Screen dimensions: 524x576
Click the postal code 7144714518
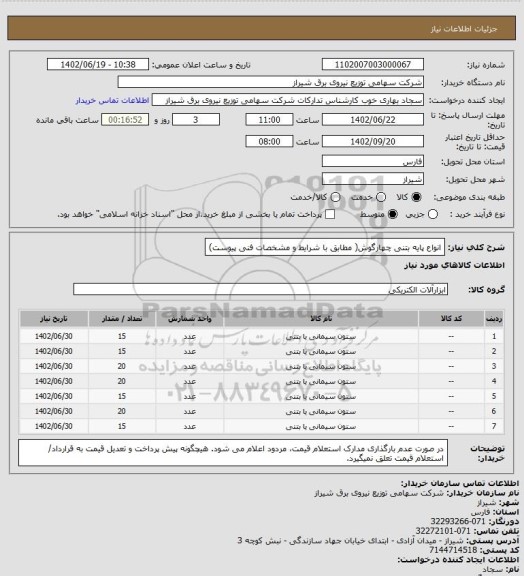(x=453, y=550)
